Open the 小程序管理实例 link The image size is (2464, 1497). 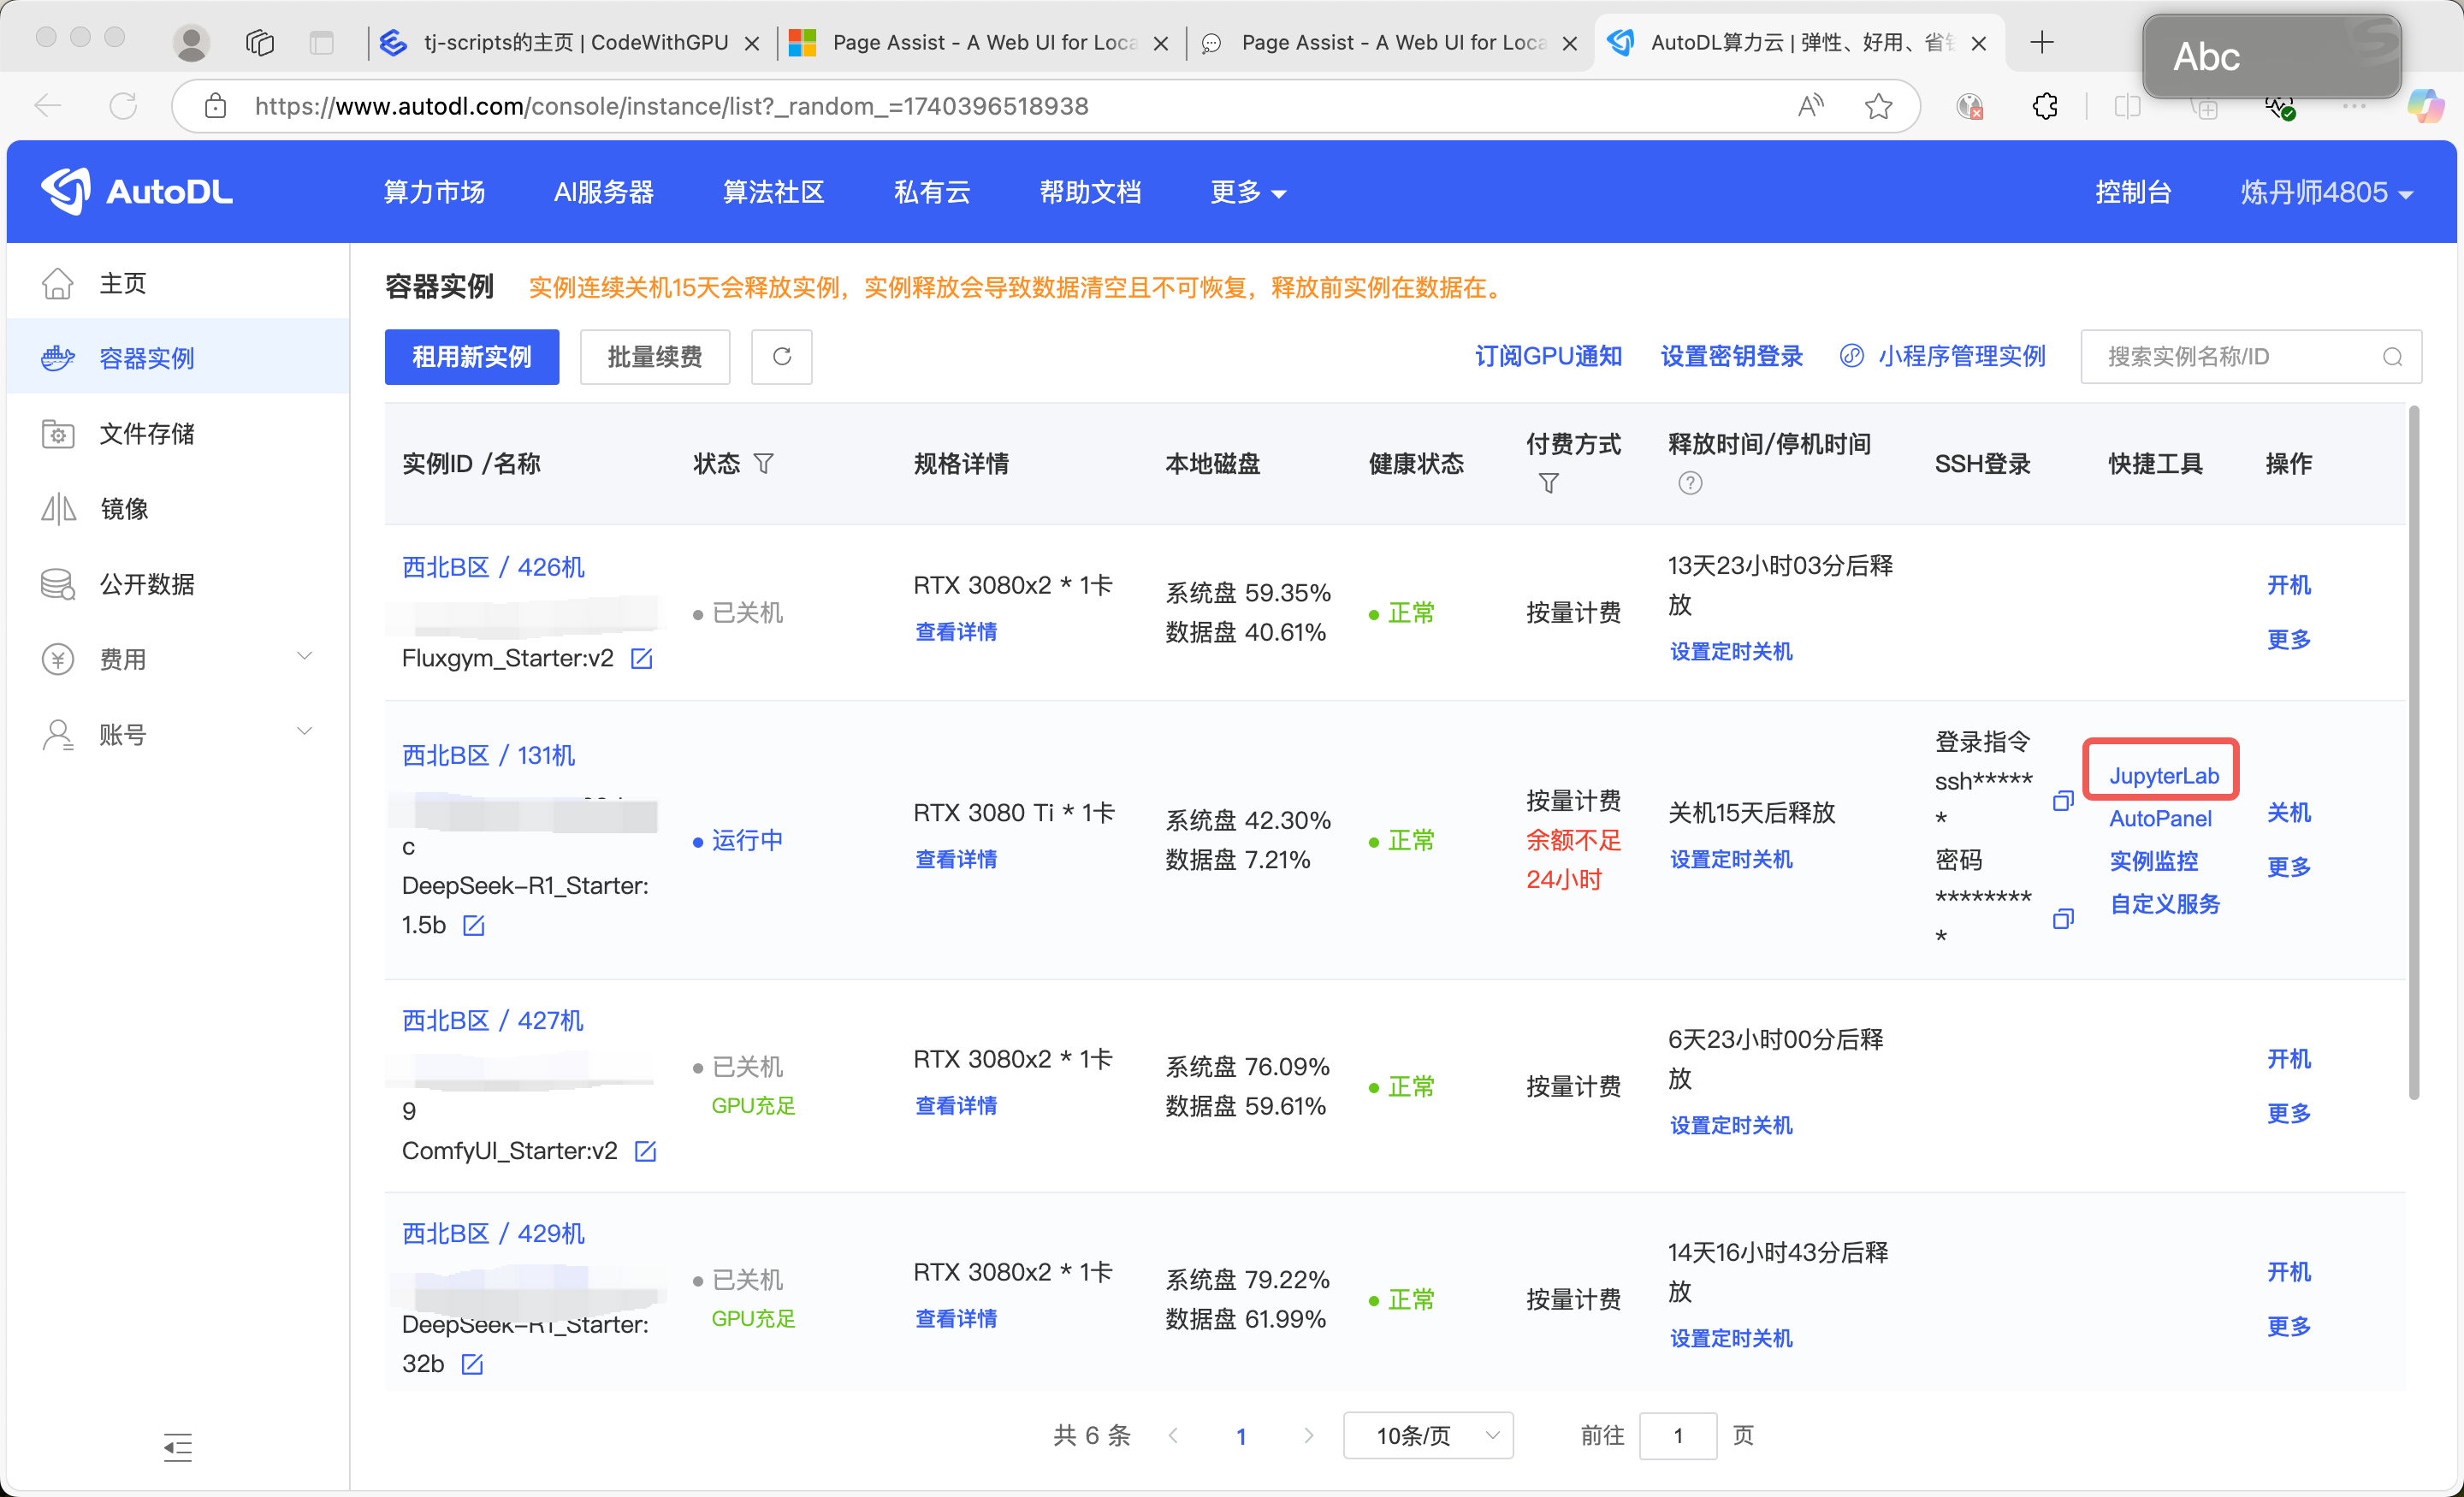1943,357
